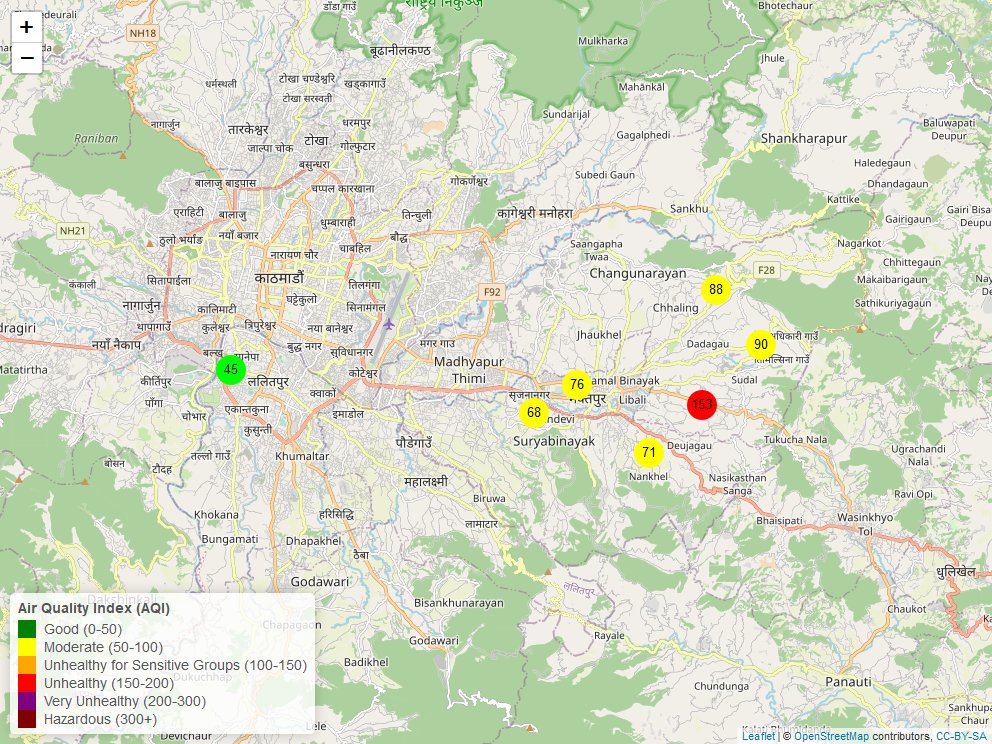
Task: Click the Gagalphedi place label
Action: pos(643,135)
